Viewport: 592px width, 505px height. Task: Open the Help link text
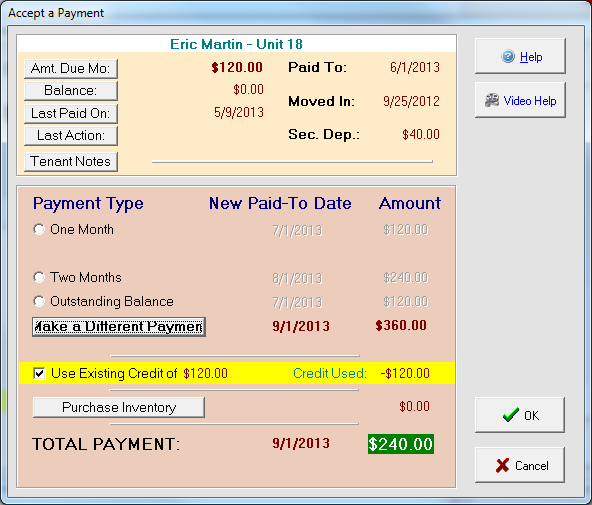pos(531,57)
